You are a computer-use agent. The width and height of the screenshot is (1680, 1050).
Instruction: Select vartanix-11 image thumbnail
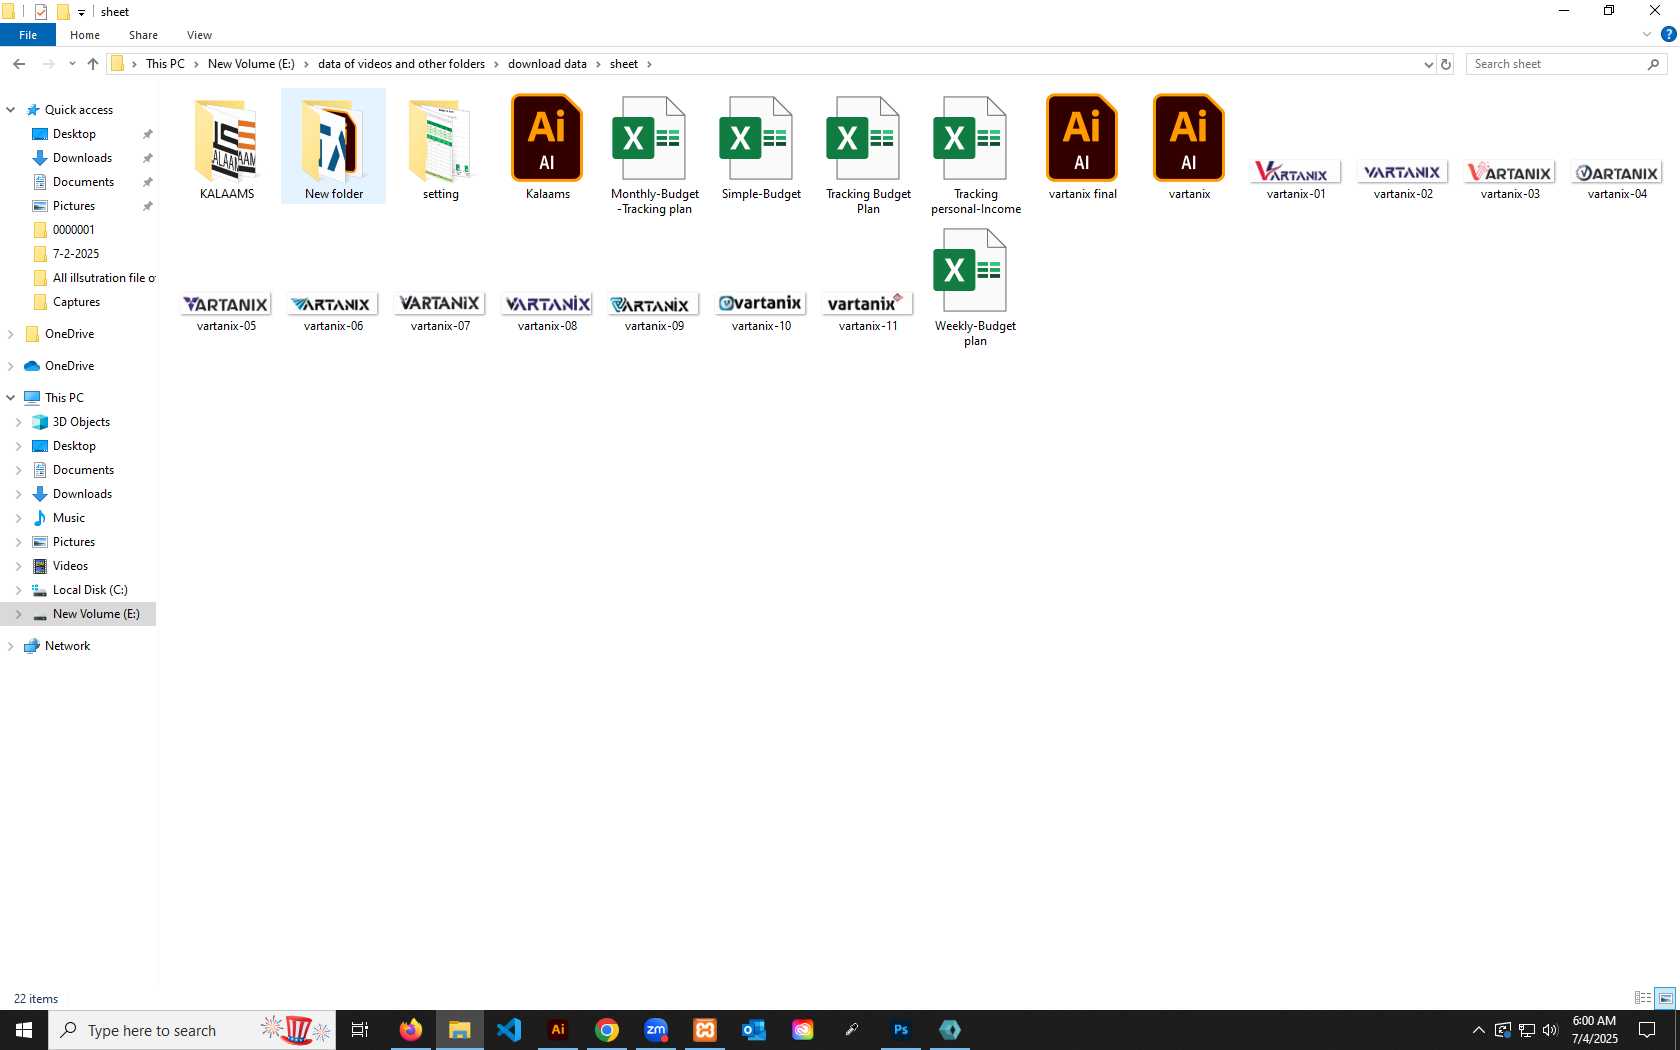pyautogui.click(x=869, y=305)
